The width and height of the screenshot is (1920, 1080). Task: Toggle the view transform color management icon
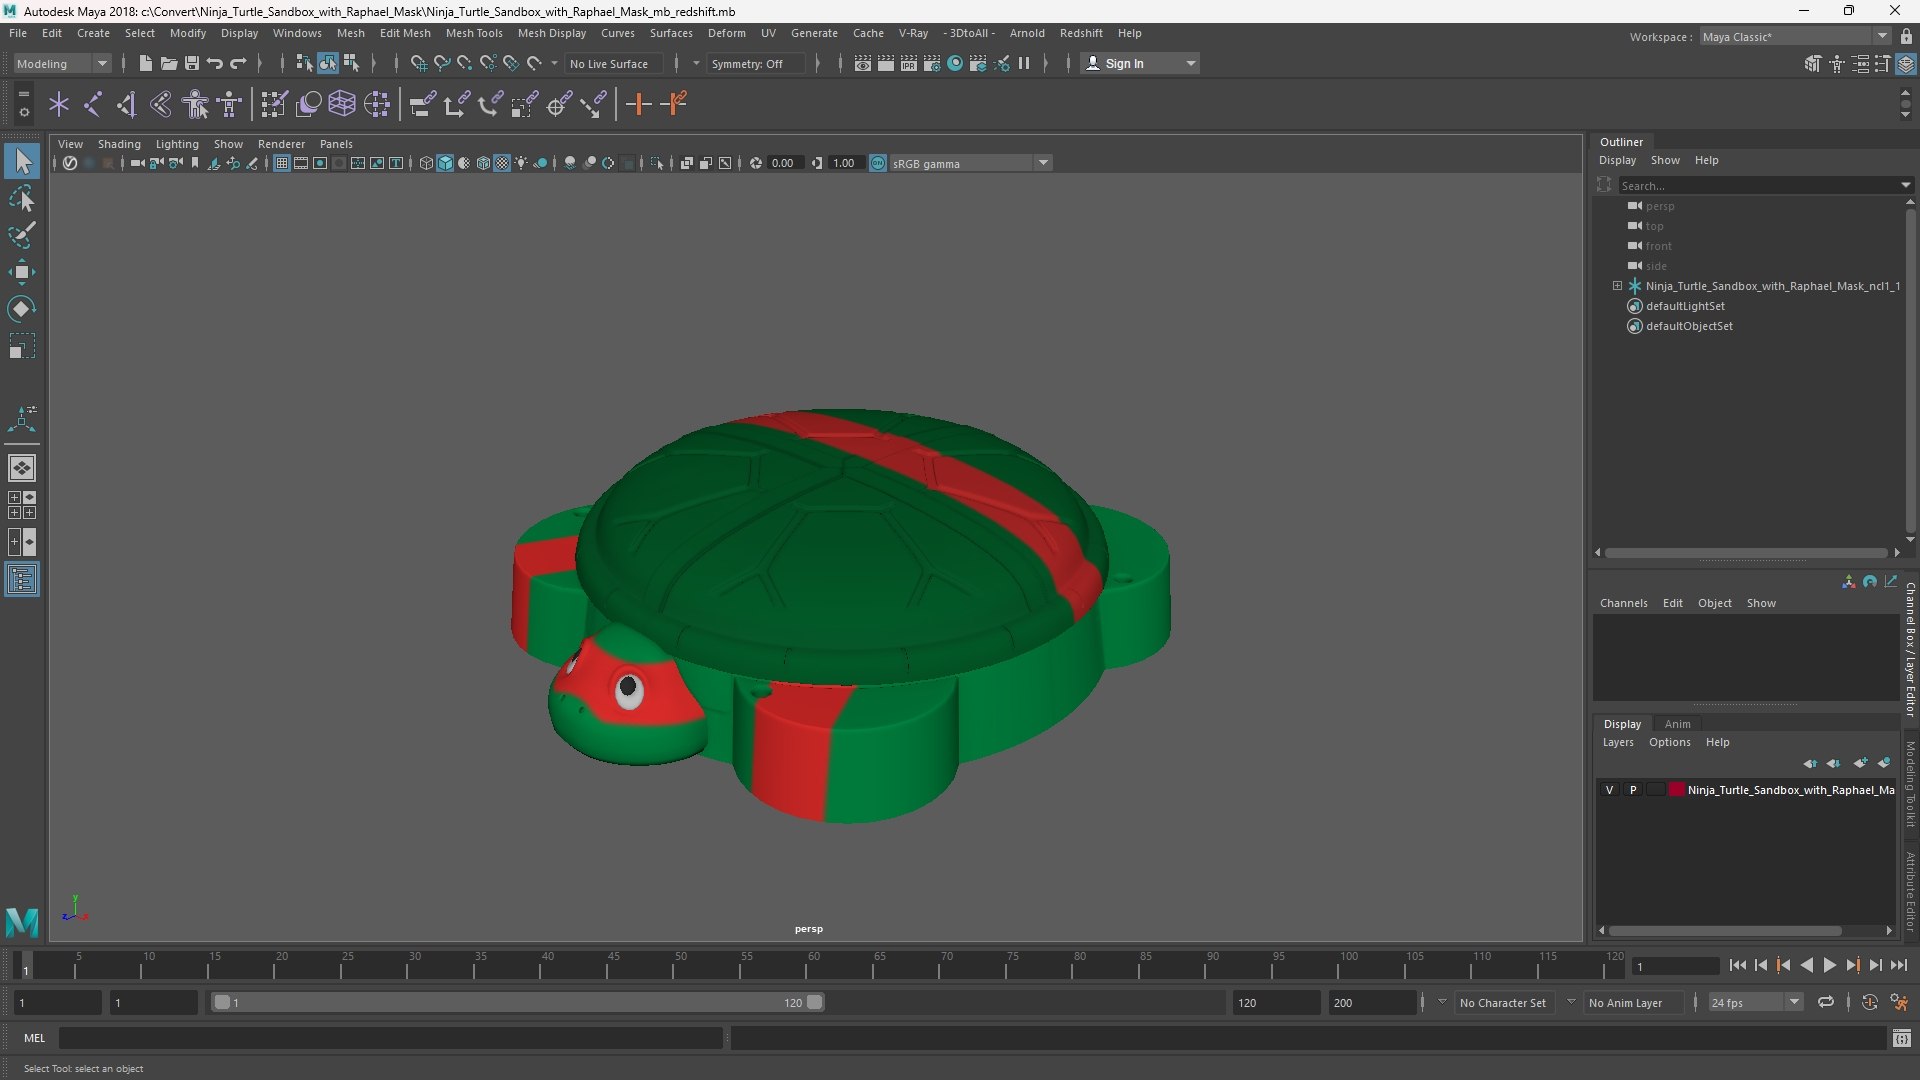click(878, 163)
